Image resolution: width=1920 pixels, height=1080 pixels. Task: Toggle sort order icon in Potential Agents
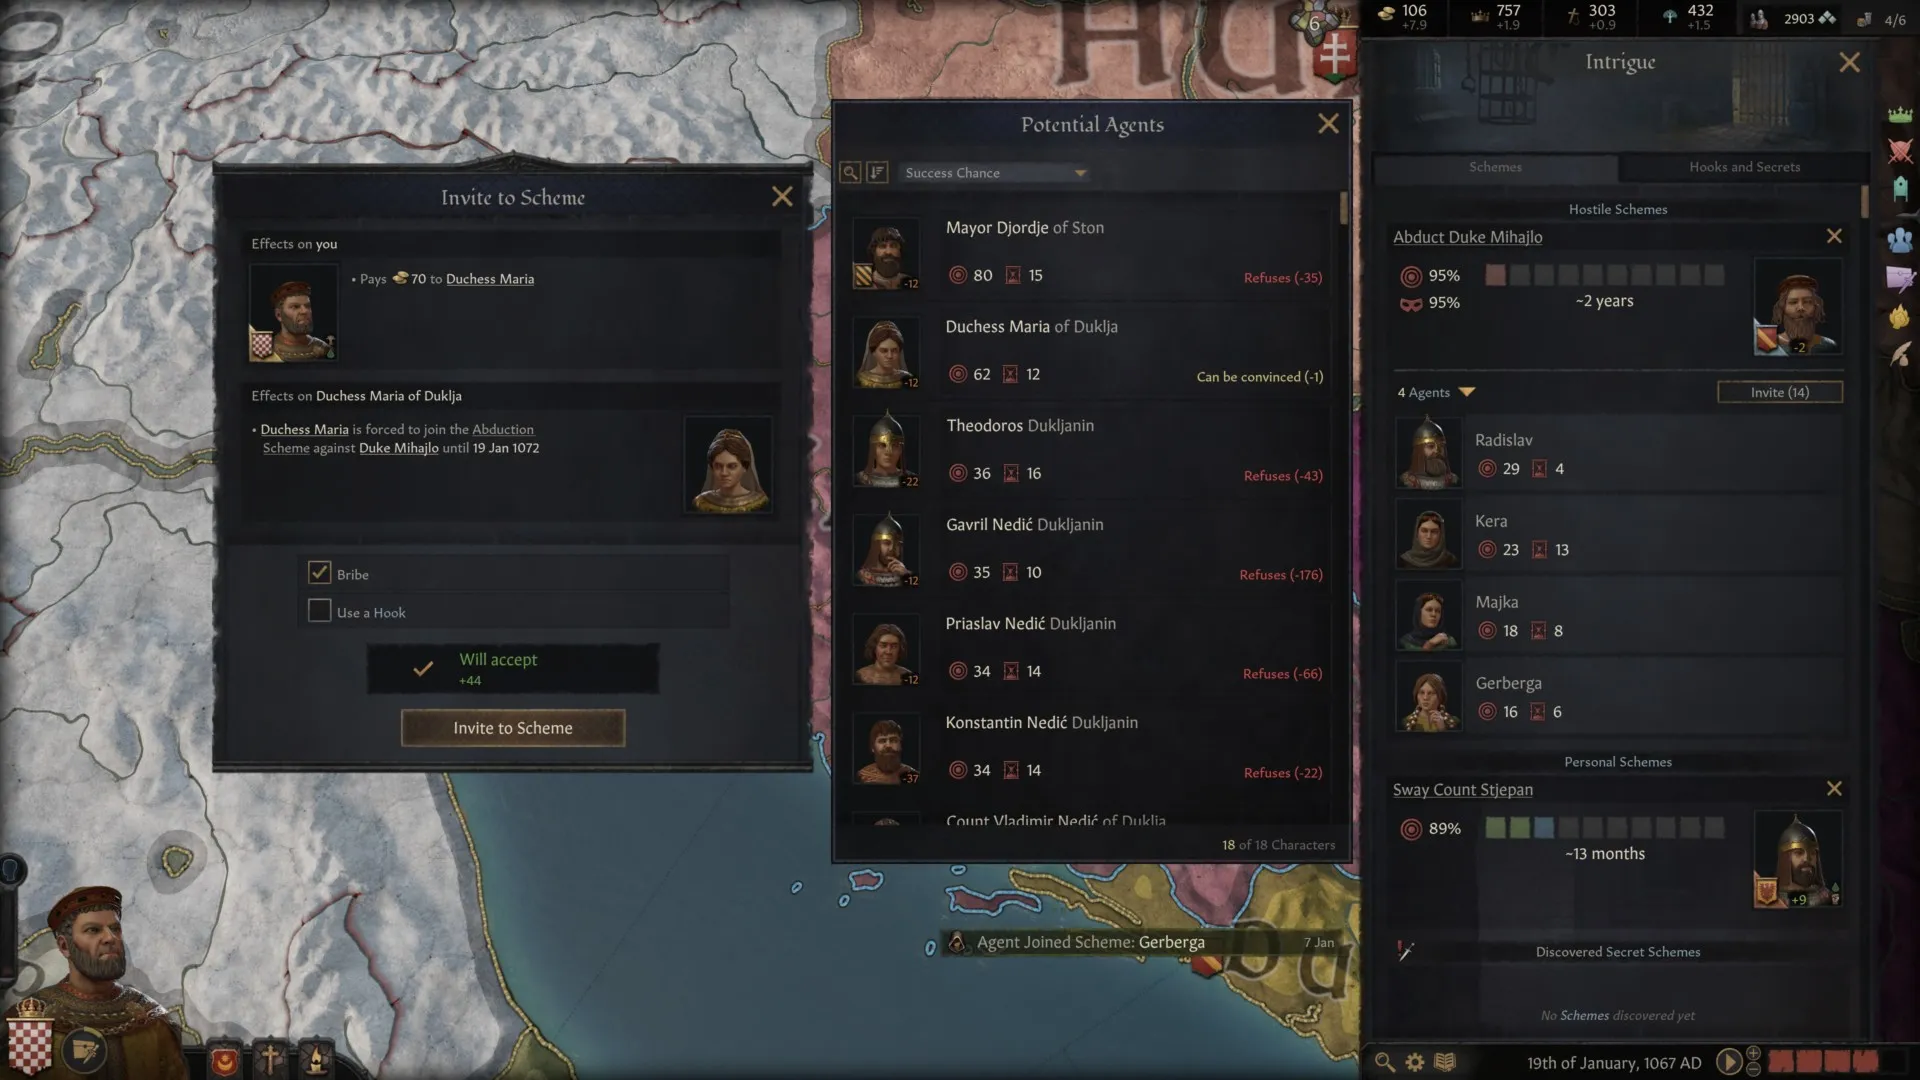[x=877, y=173]
